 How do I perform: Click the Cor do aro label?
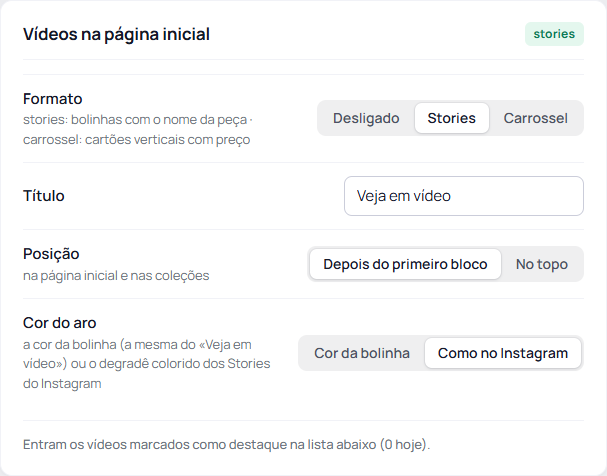(60, 323)
